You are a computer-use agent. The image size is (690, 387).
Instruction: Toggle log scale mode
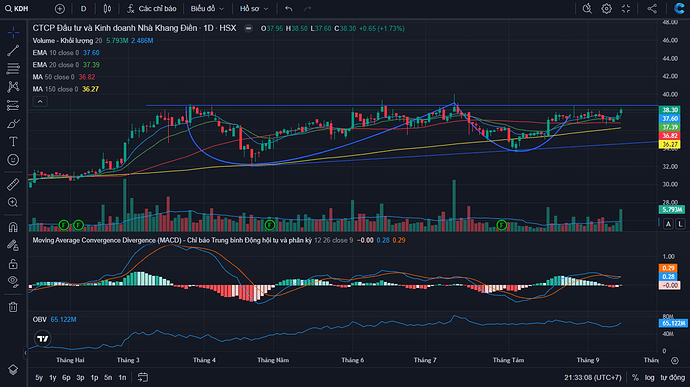coord(650,377)
